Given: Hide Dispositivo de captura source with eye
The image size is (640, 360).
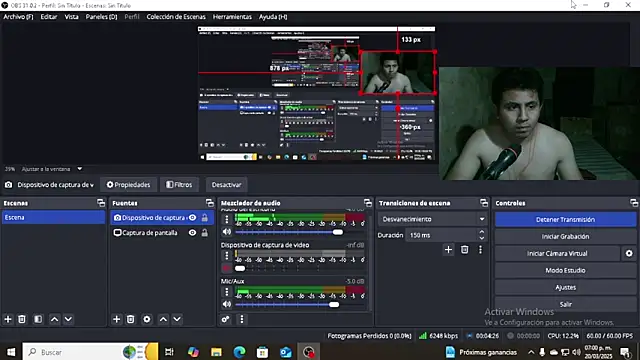Looking at the screenshot, I should pyautogui.click(x=192, y=218).
